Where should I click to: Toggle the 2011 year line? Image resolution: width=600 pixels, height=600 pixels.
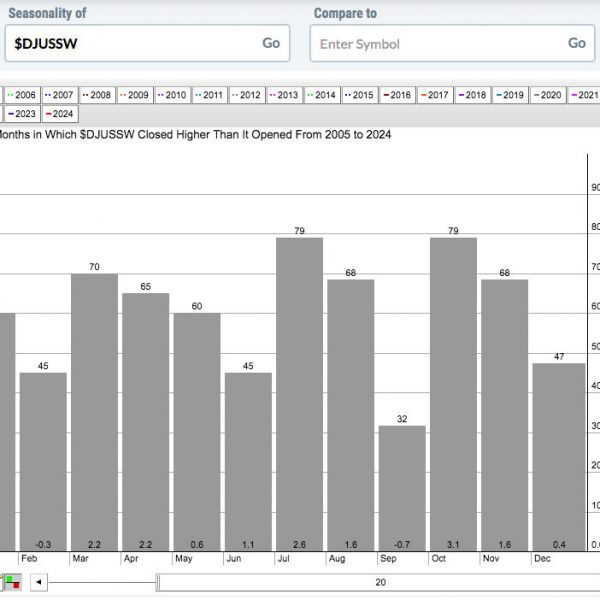point(209,95)
